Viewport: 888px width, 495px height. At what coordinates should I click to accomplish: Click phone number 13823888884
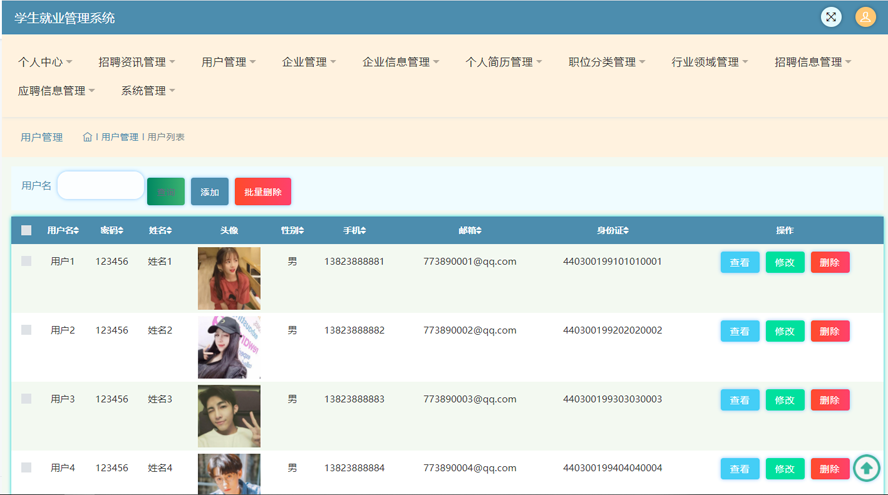[x=355, y=468]
